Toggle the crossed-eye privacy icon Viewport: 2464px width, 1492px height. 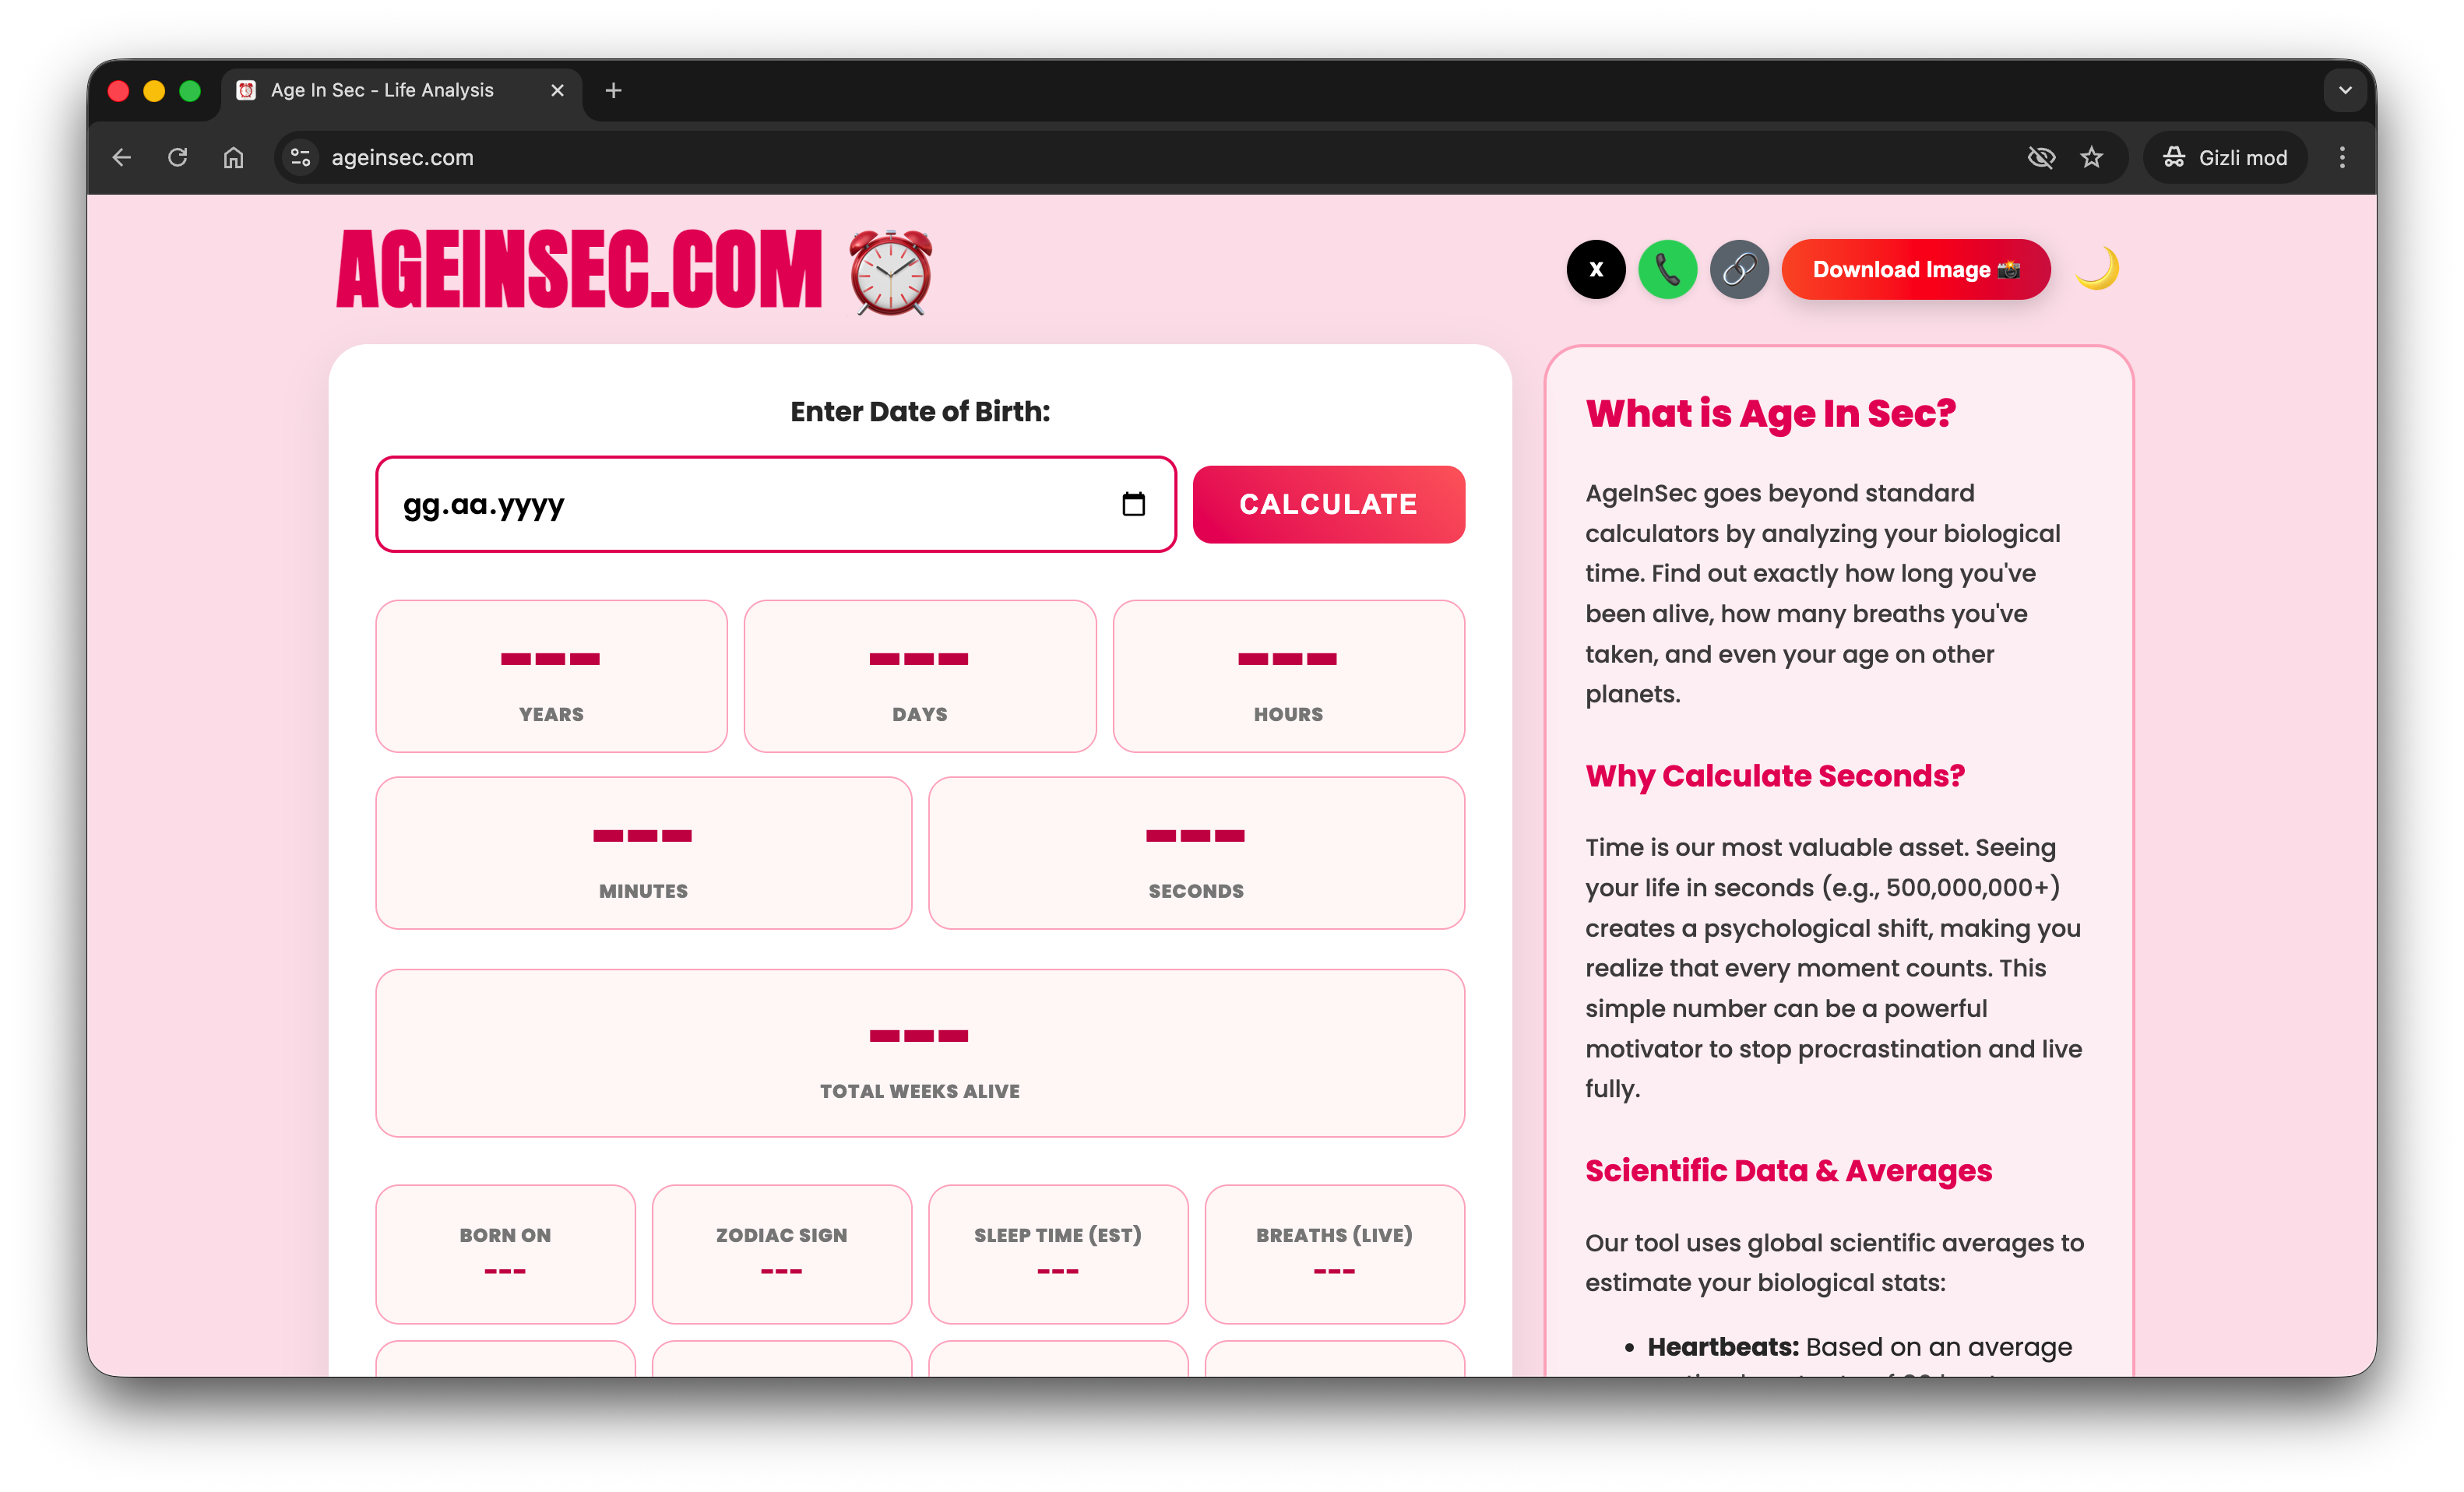coord(2041,157)
